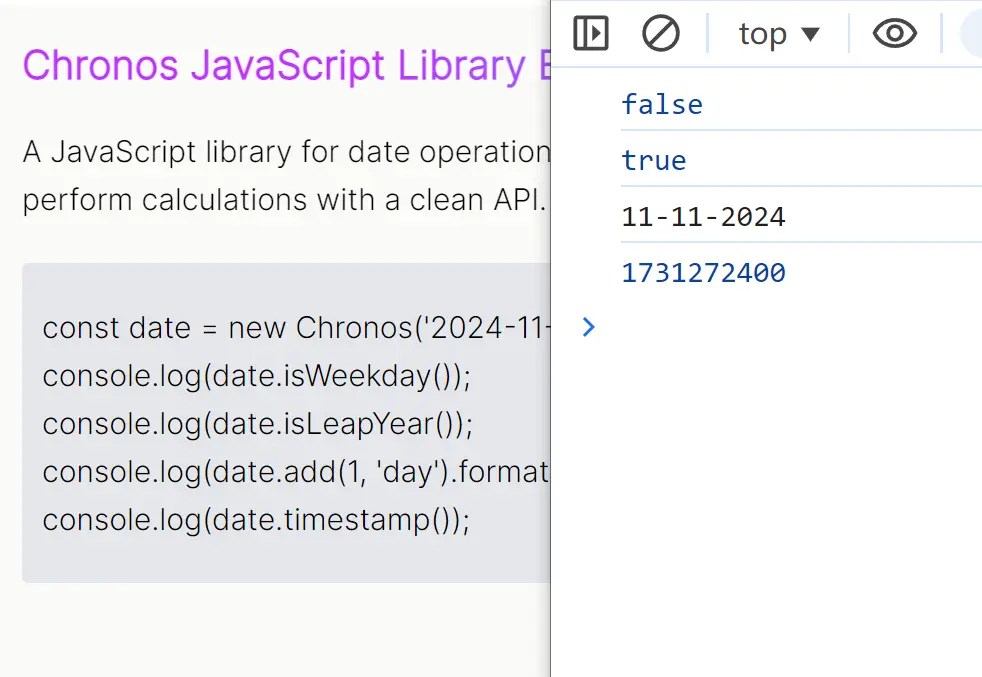Click the word "perform" in the description

click(78, 200)
